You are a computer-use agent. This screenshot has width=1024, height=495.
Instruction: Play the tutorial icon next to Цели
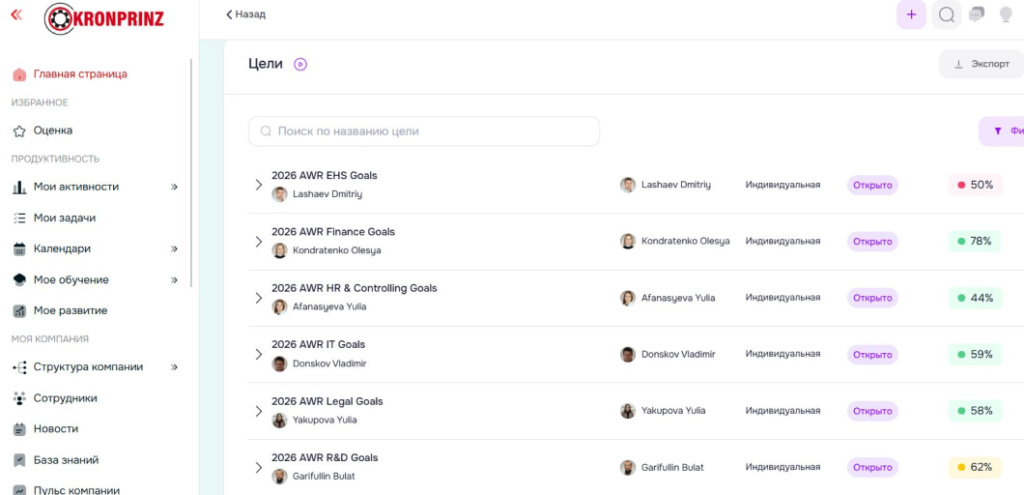(300, 64)
